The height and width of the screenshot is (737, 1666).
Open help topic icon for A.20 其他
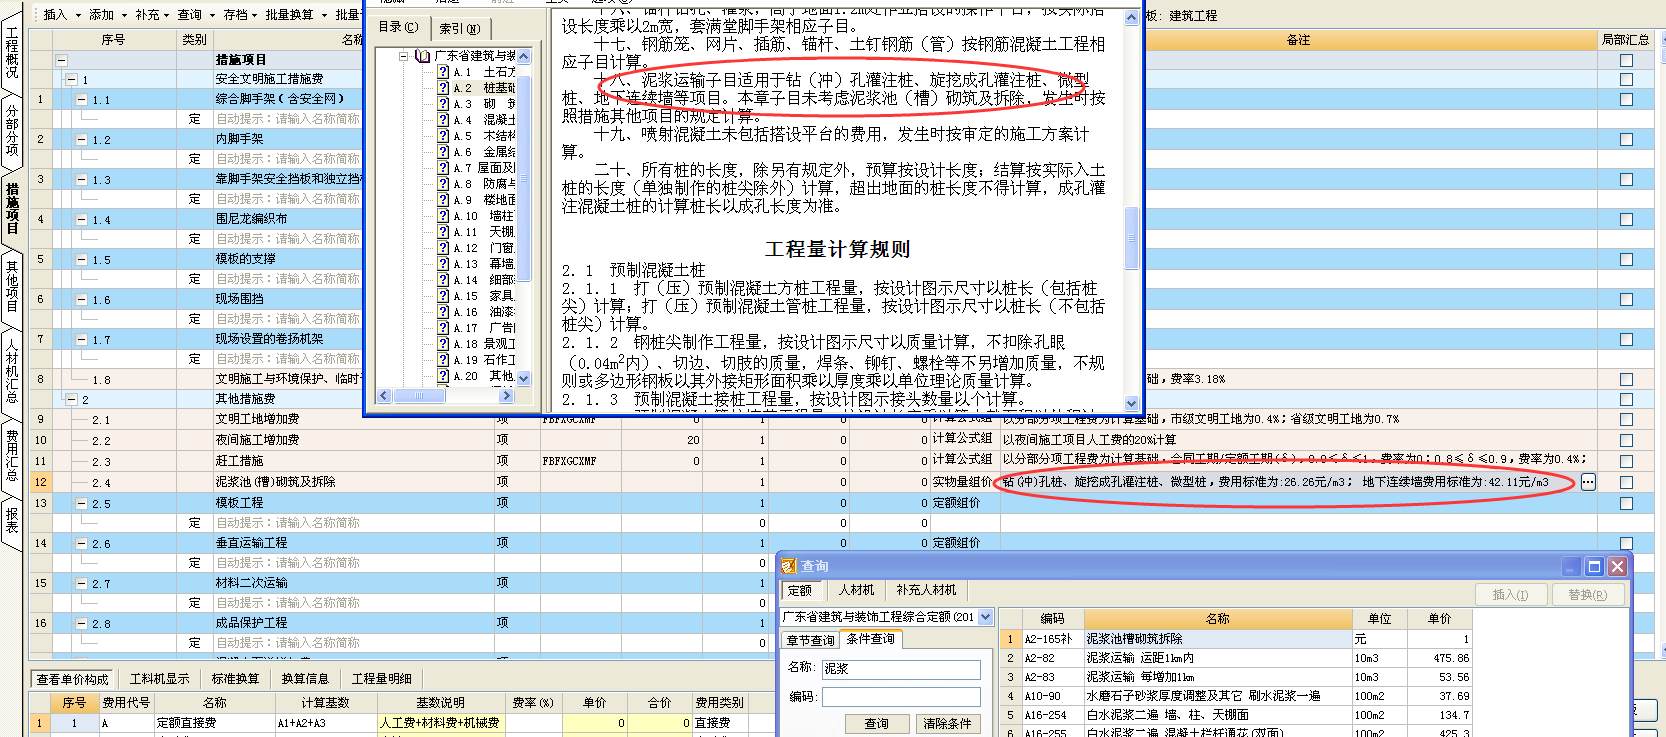point(443,376)
